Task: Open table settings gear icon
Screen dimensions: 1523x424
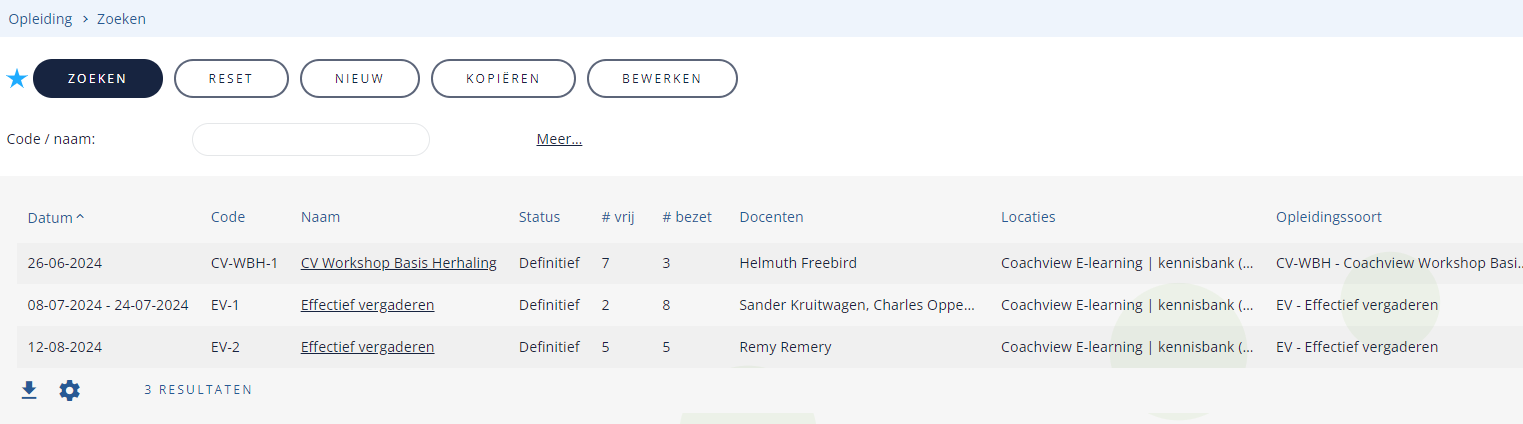Action: tap(69, 390)
